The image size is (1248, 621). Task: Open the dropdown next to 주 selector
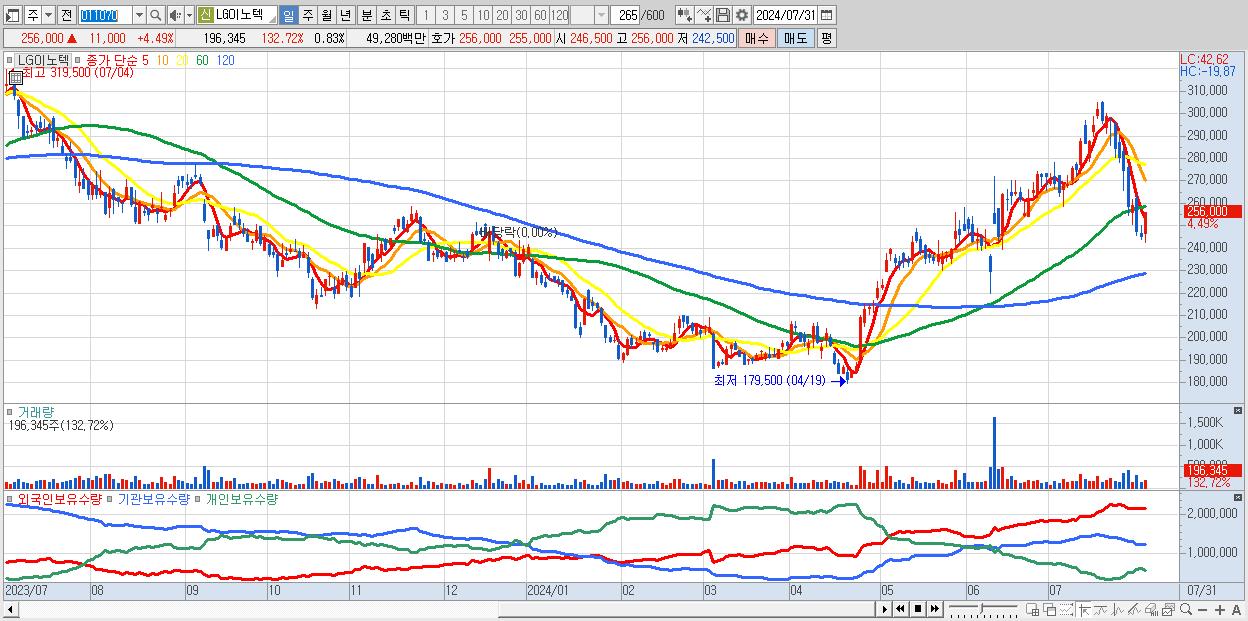48,15
